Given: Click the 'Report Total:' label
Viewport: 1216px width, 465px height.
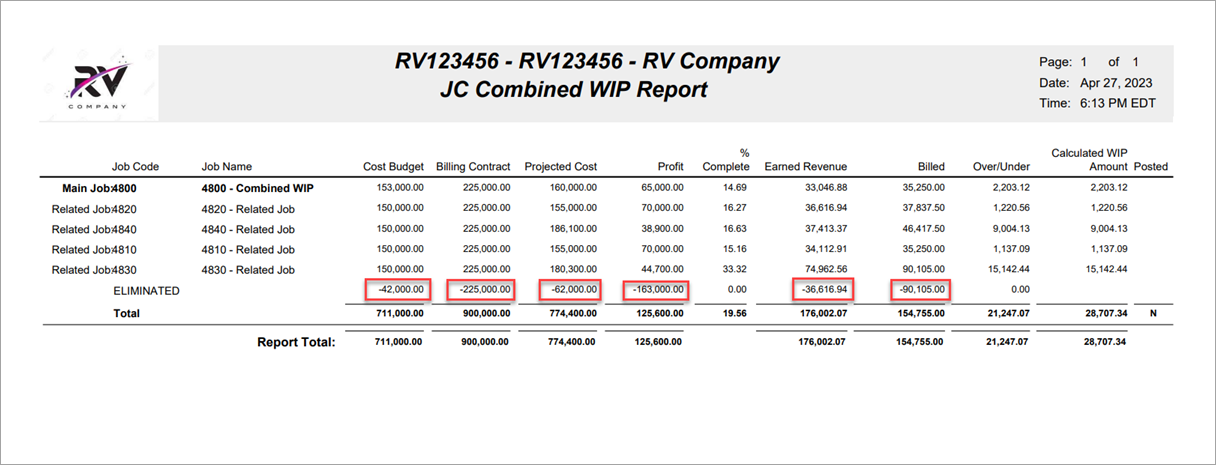Looking at the screenshot, I should pos(295,342).
